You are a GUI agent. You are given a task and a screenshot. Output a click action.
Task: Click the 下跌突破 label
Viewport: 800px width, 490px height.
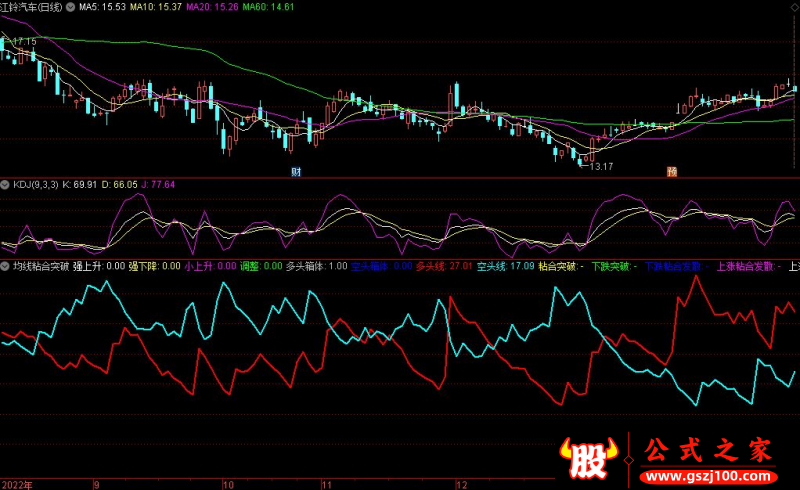pos(611,266)
